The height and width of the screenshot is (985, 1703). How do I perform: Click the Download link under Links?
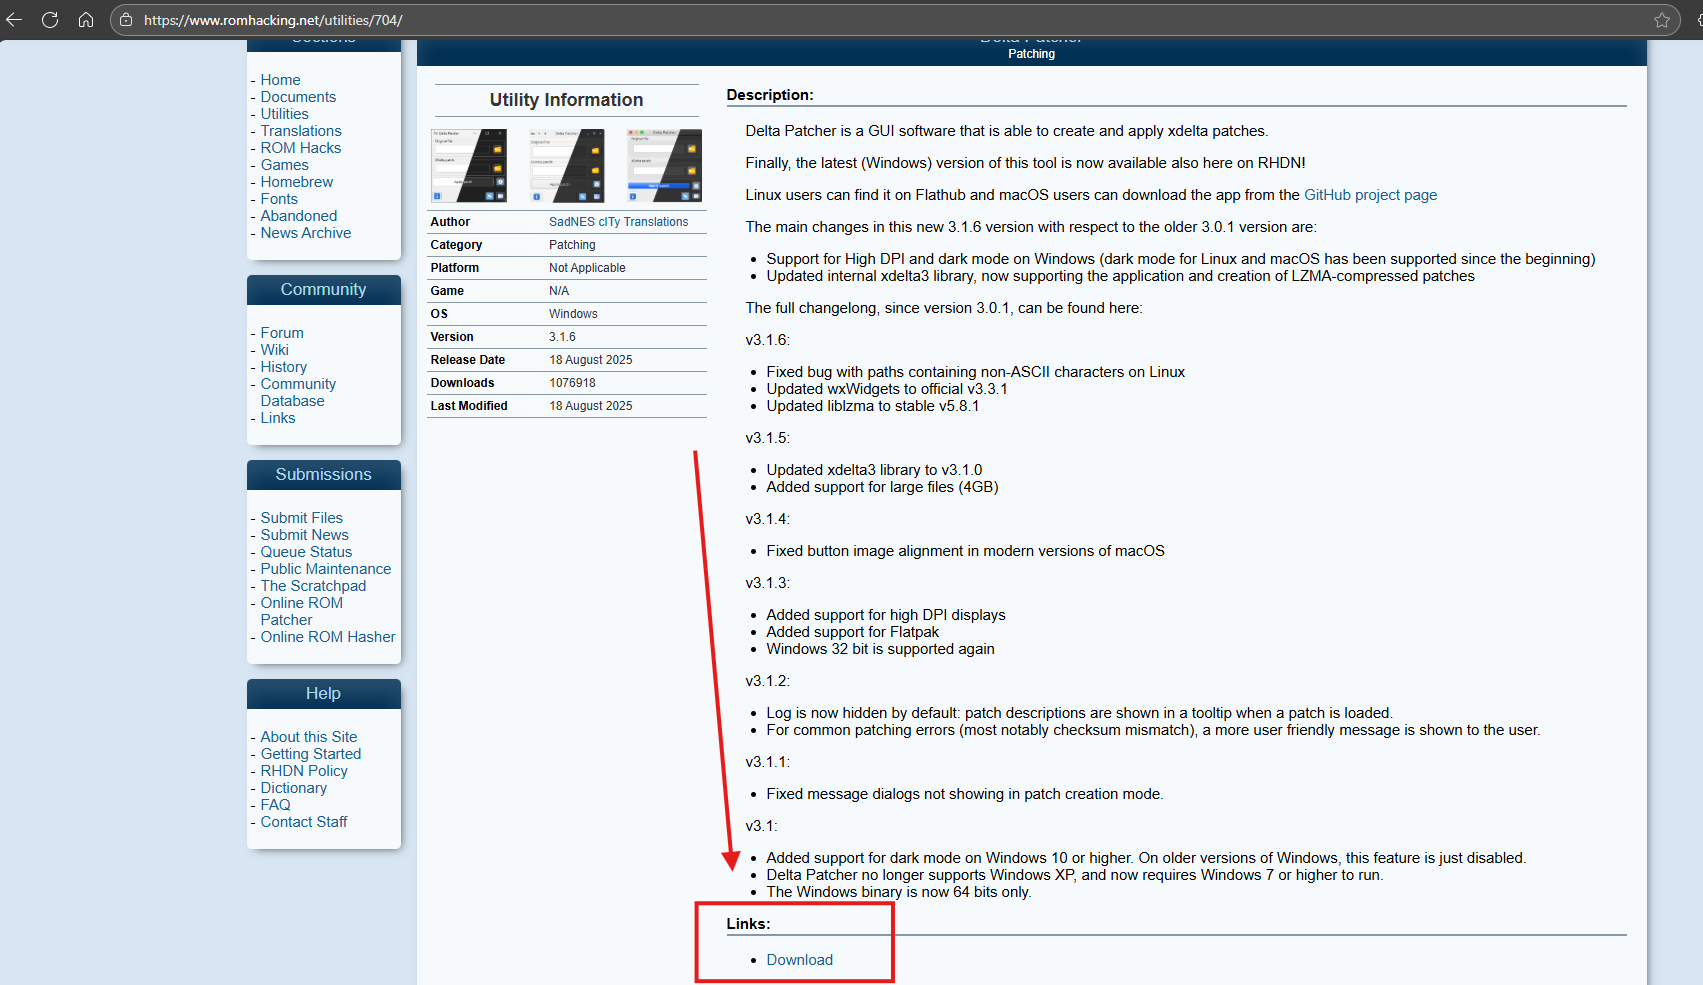tap(799, 960)
